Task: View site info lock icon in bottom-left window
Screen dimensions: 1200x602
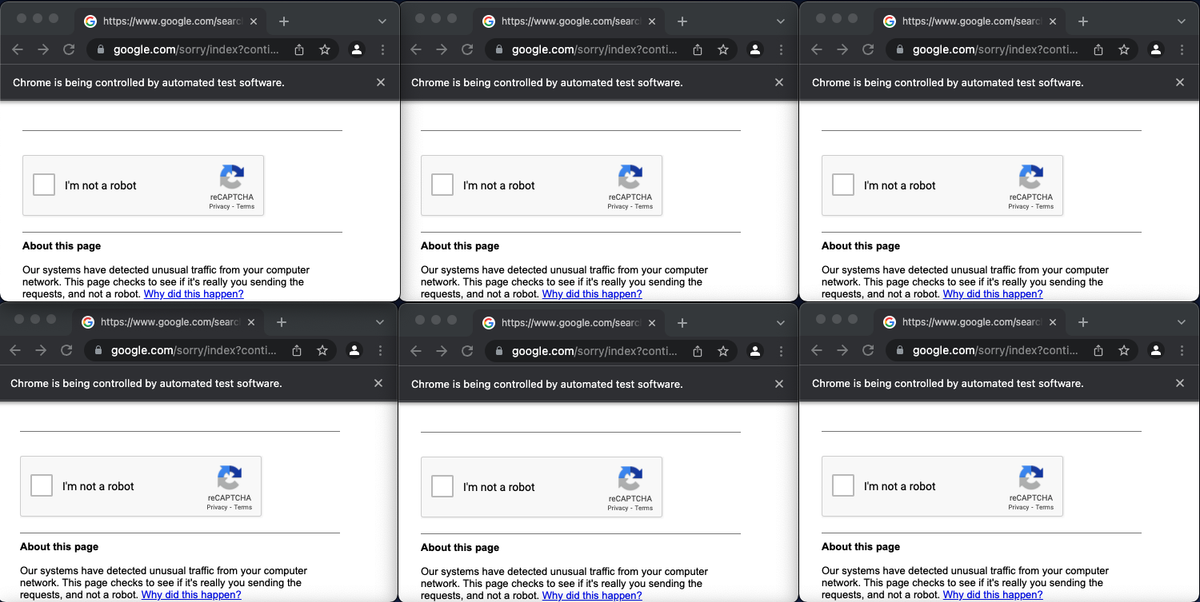Action: tap(98, 350)
